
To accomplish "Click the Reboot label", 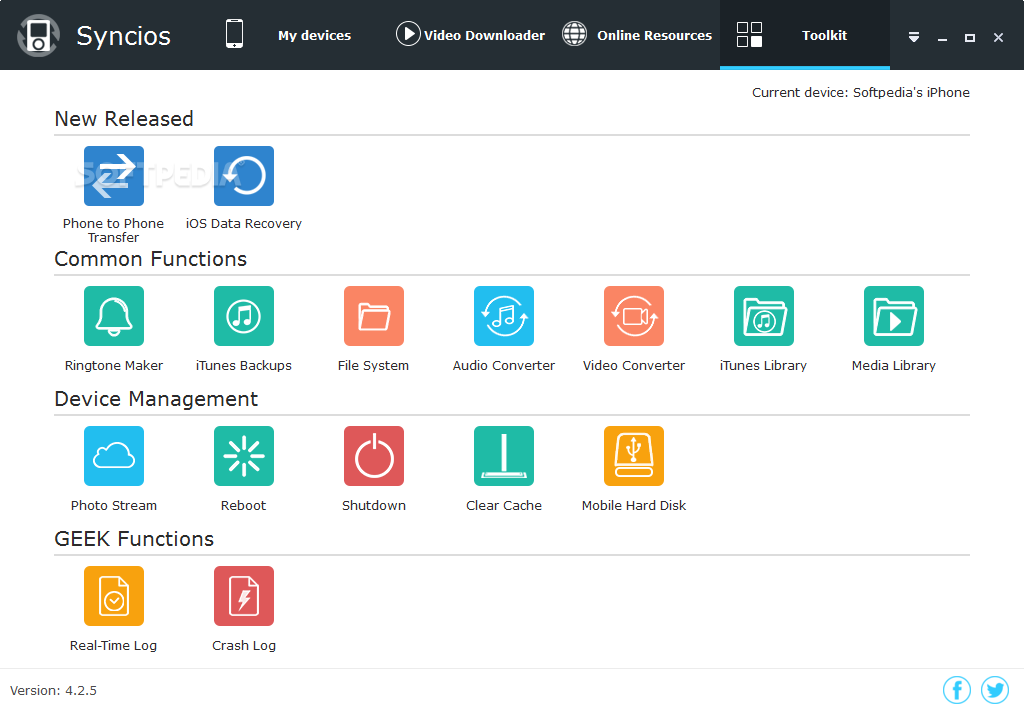I will (244, 505).
